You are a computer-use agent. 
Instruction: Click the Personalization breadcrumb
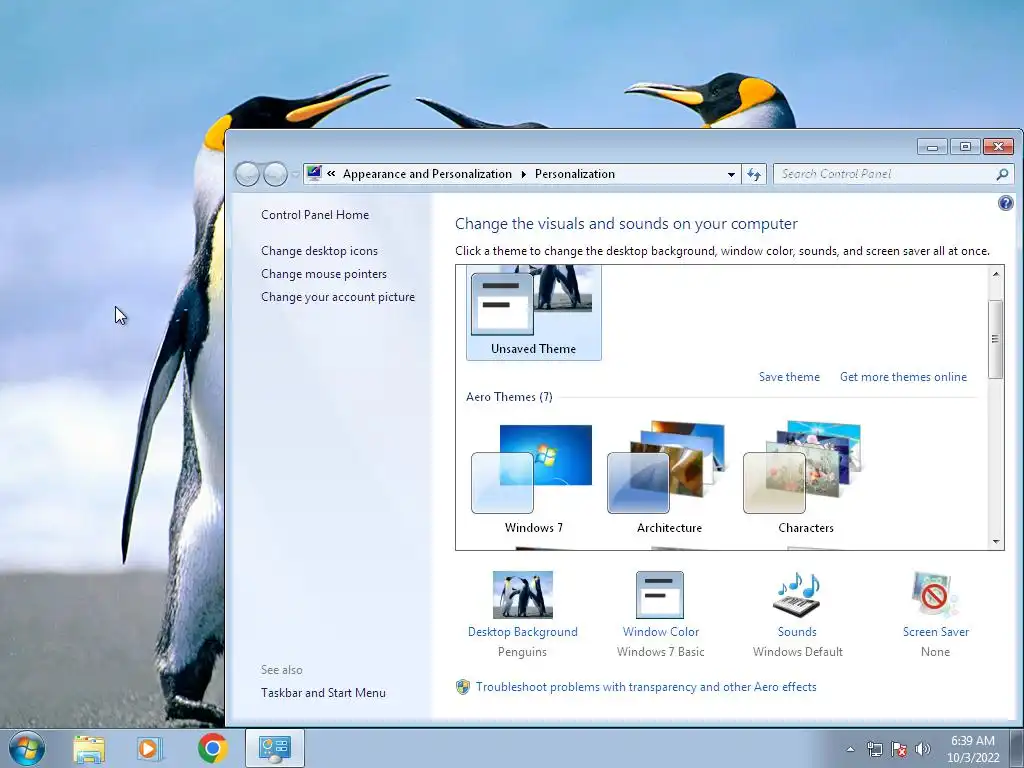575,174
